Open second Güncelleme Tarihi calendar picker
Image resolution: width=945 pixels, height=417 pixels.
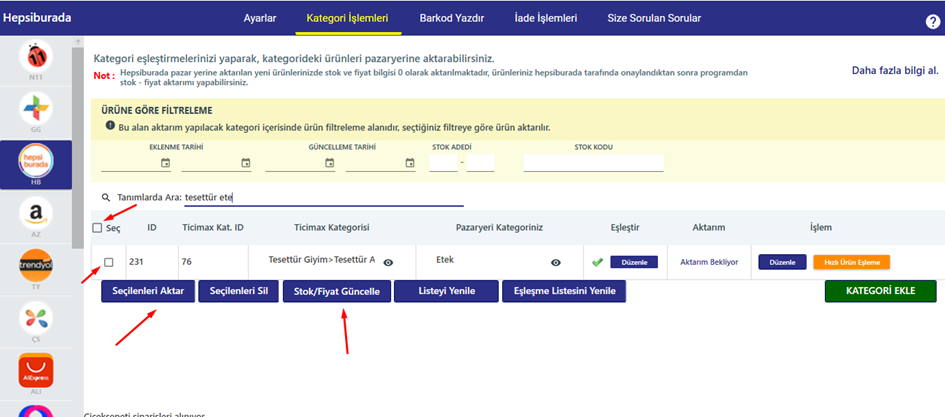(410, 163)
